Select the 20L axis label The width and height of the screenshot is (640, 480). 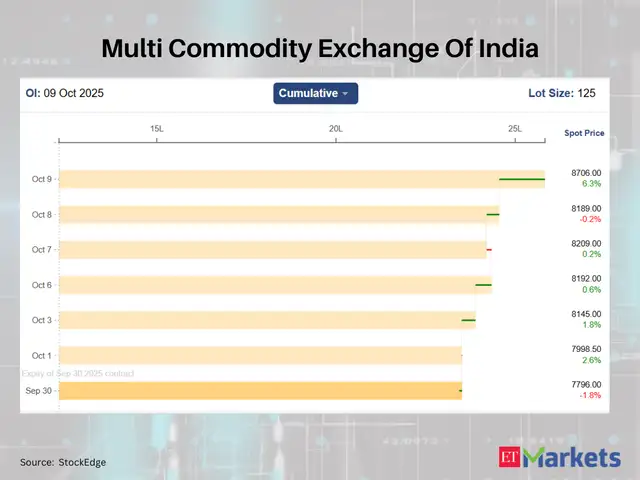[336, 129]
